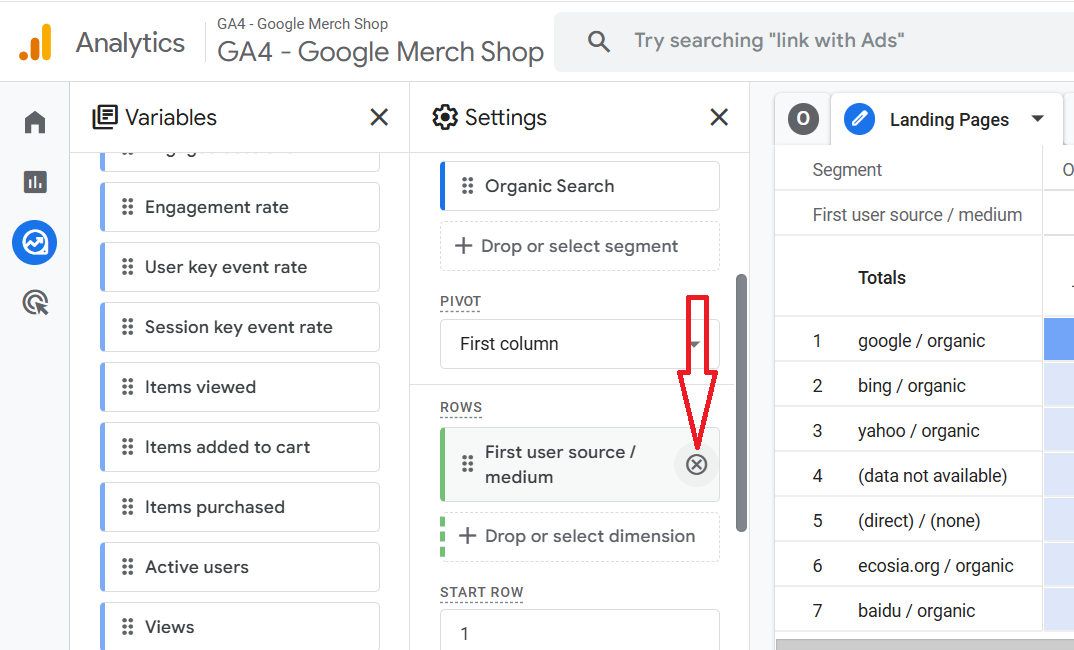
Task: Open the Pivot First column dropdown
Action: (x=579, y=344)
